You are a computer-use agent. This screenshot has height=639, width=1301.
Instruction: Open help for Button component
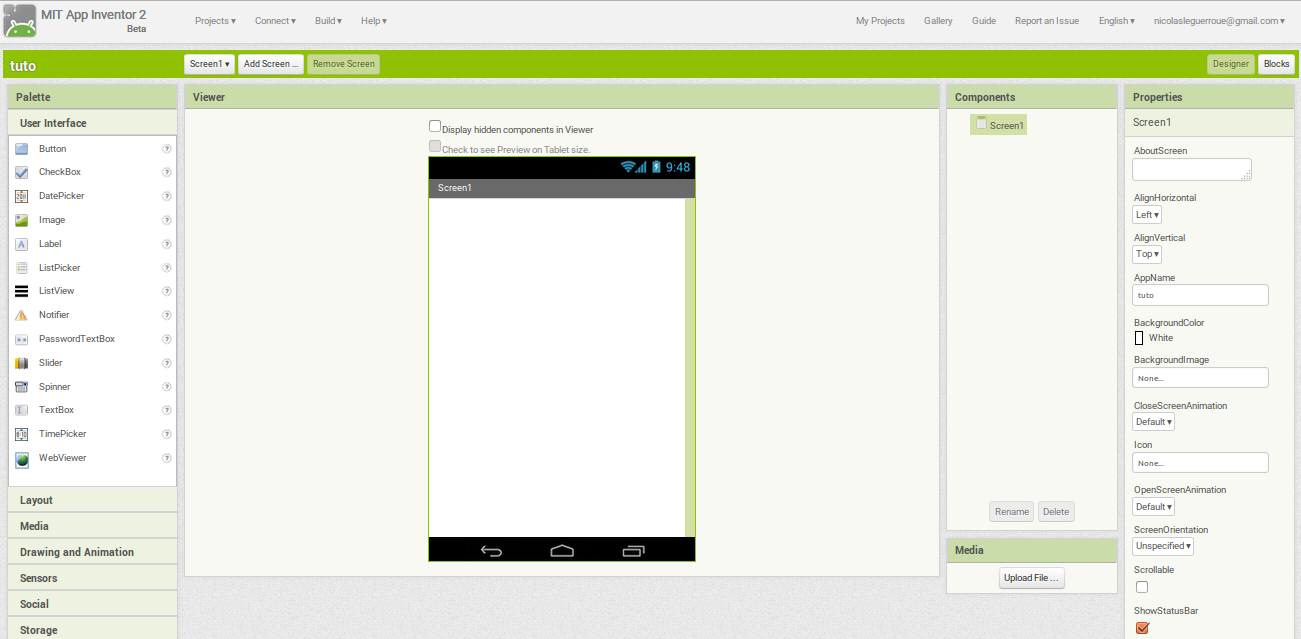tap(167, 148)
